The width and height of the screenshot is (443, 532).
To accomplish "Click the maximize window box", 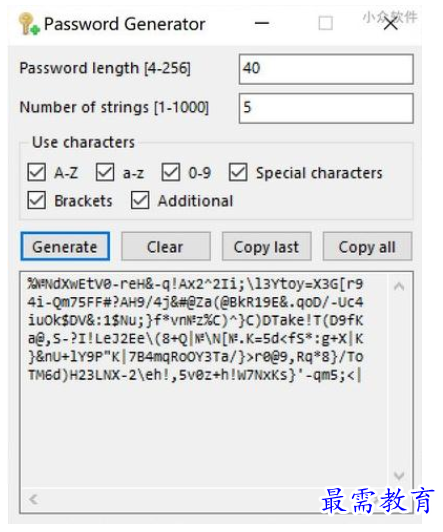I will point(326,23).
